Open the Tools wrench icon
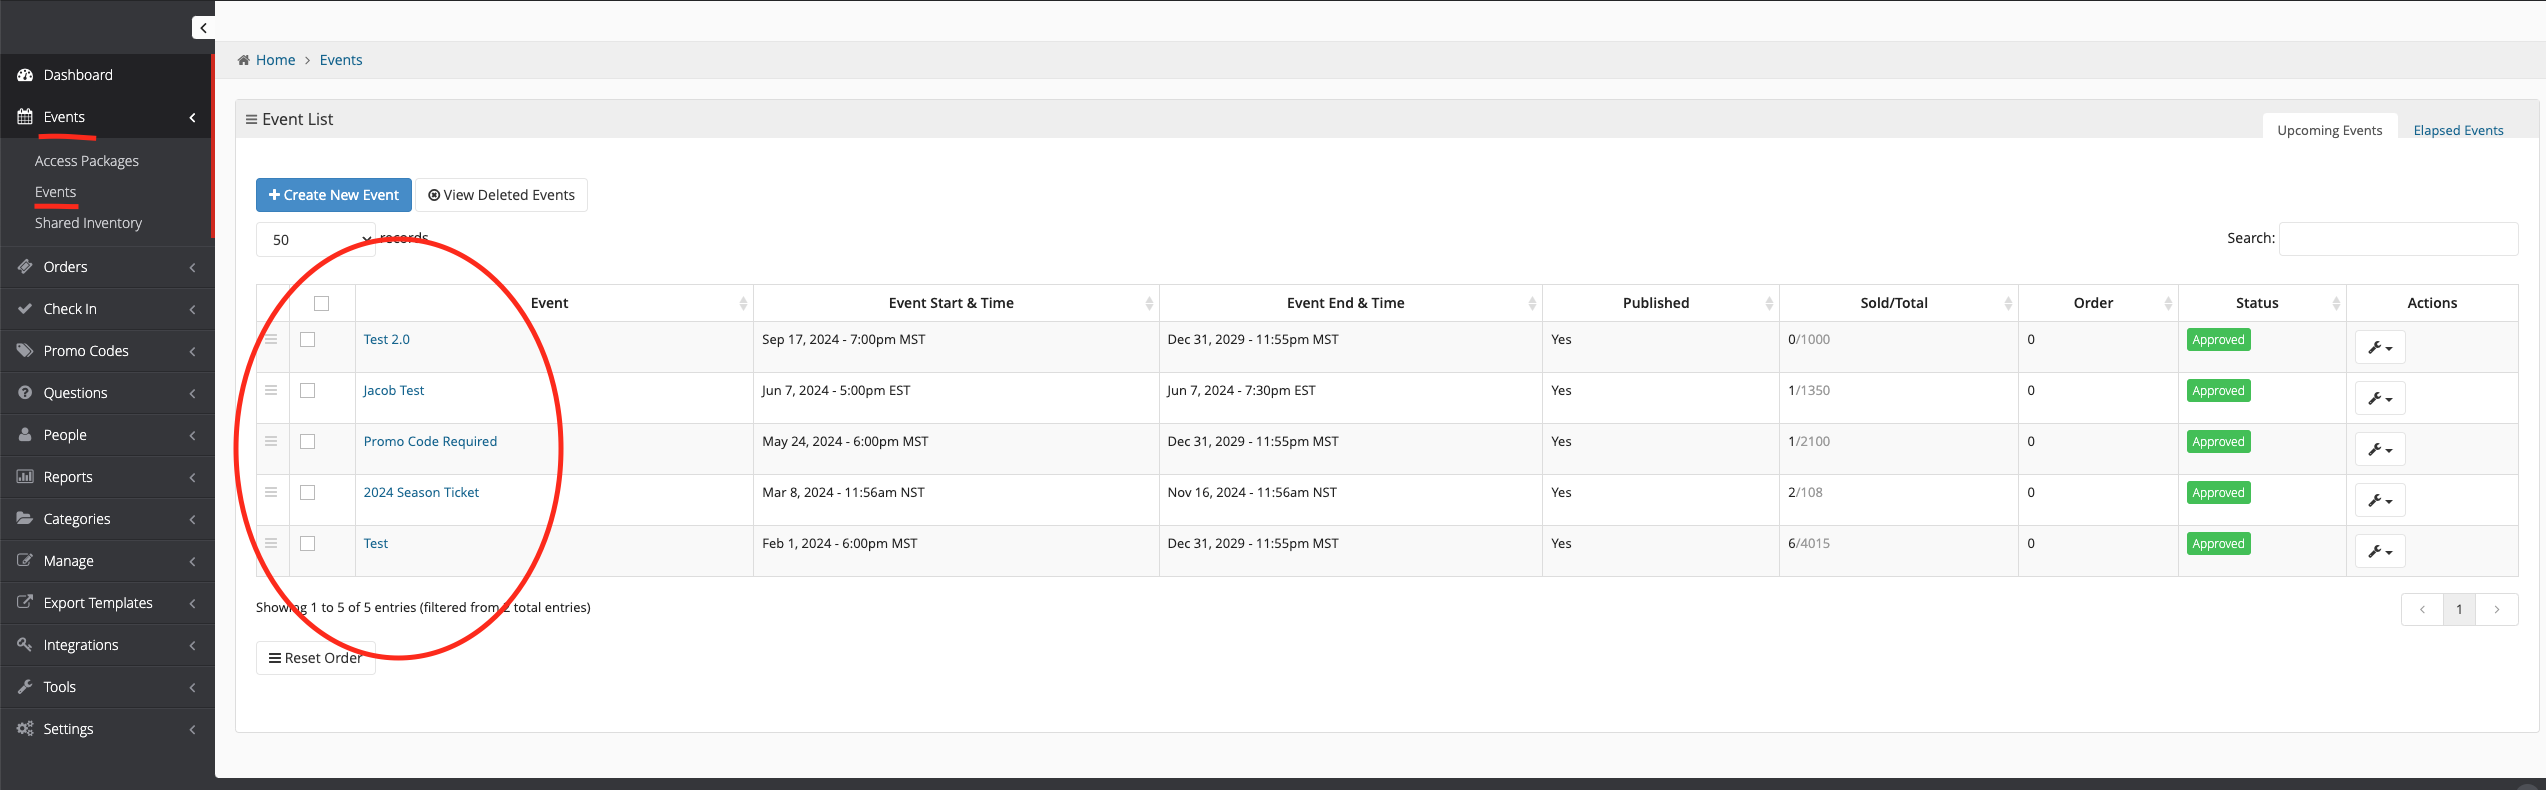2546x790 pixels. [x=25, y=687]
